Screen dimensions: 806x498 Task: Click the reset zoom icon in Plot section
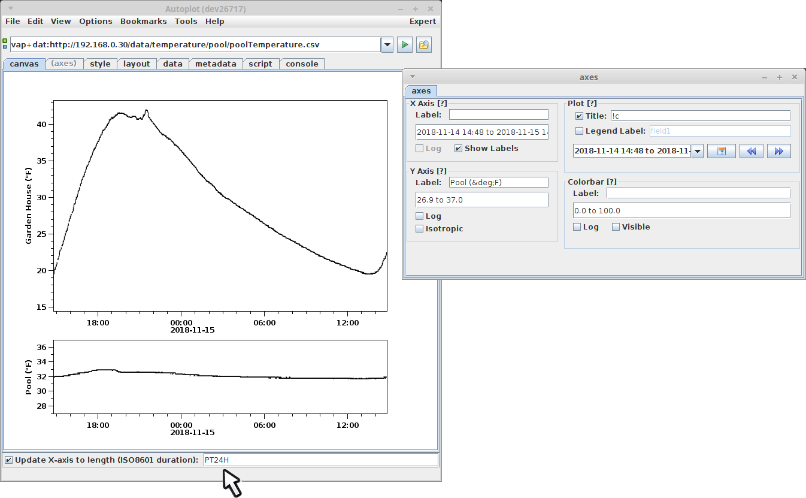pyautogui.click(x=721, y=151)
